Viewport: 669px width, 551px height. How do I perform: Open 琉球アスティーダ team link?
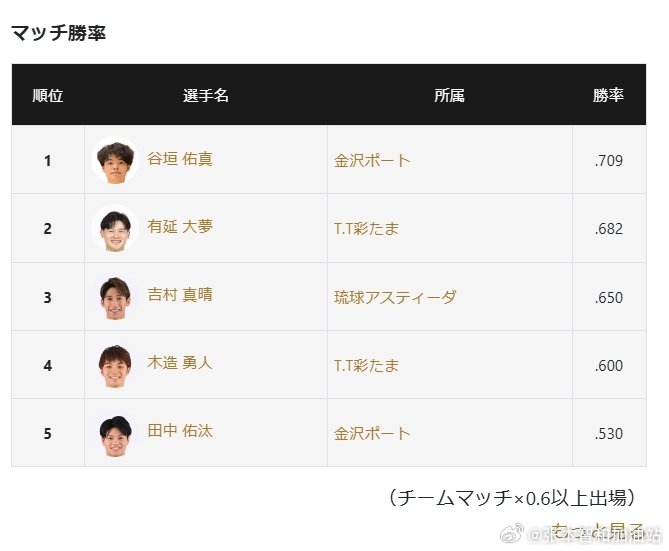pyautogui.click(x=395, y=297)
